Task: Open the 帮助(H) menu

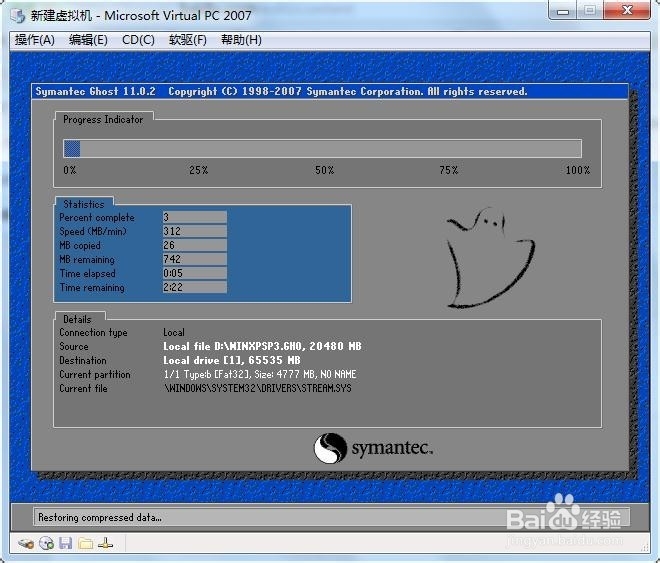Action: point(241,40)
